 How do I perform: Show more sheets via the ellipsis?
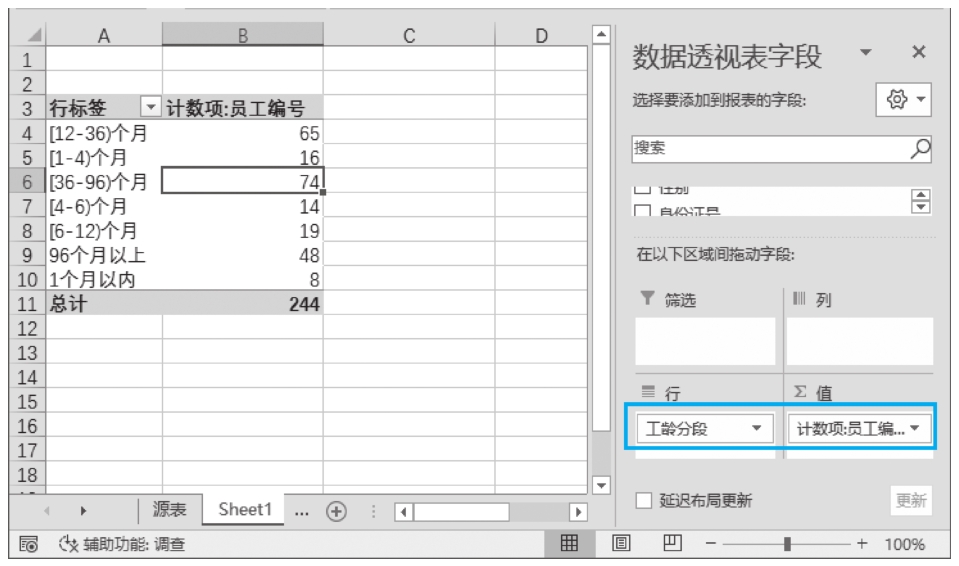(302, 512)
